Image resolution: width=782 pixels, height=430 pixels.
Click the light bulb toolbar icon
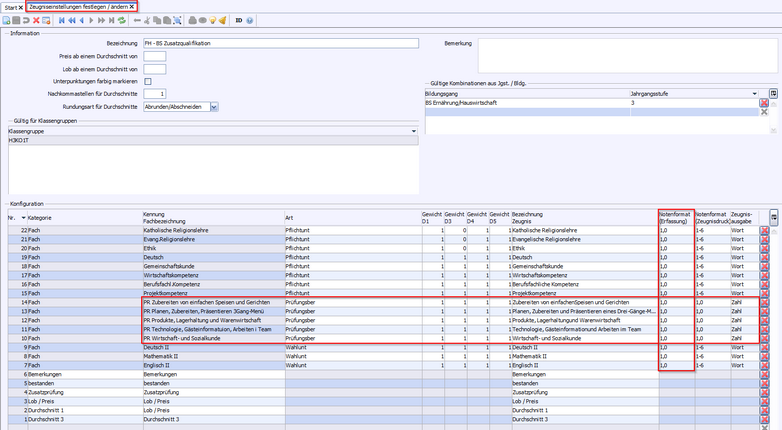point(212,19)
